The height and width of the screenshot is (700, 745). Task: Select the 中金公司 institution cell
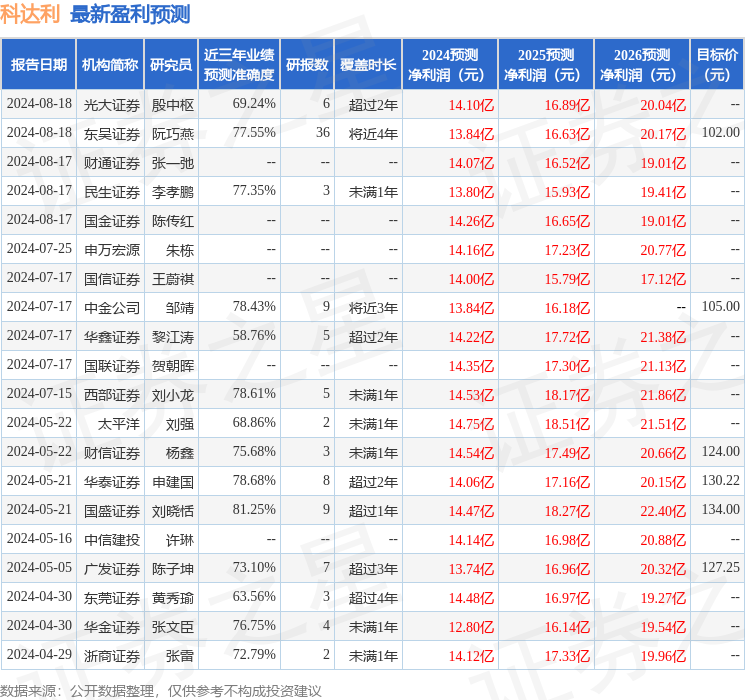point(112,308)
